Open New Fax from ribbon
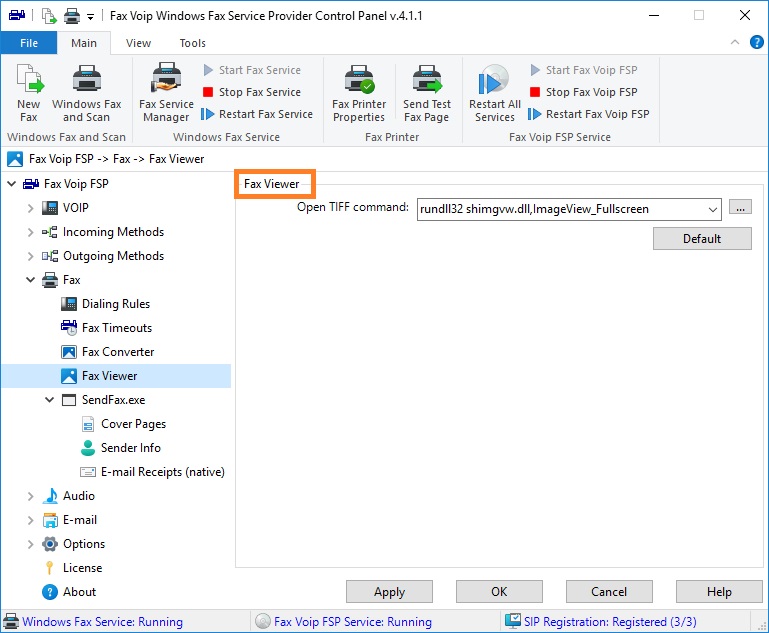The height and width of the screenshot is (633, 769). point(28,93)
